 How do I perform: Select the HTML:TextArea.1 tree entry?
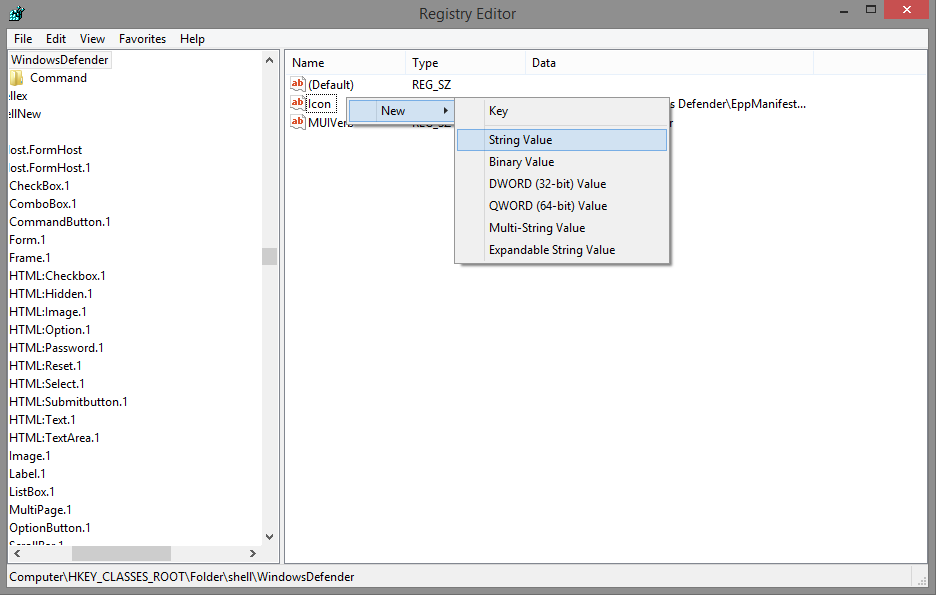(54, 438)
